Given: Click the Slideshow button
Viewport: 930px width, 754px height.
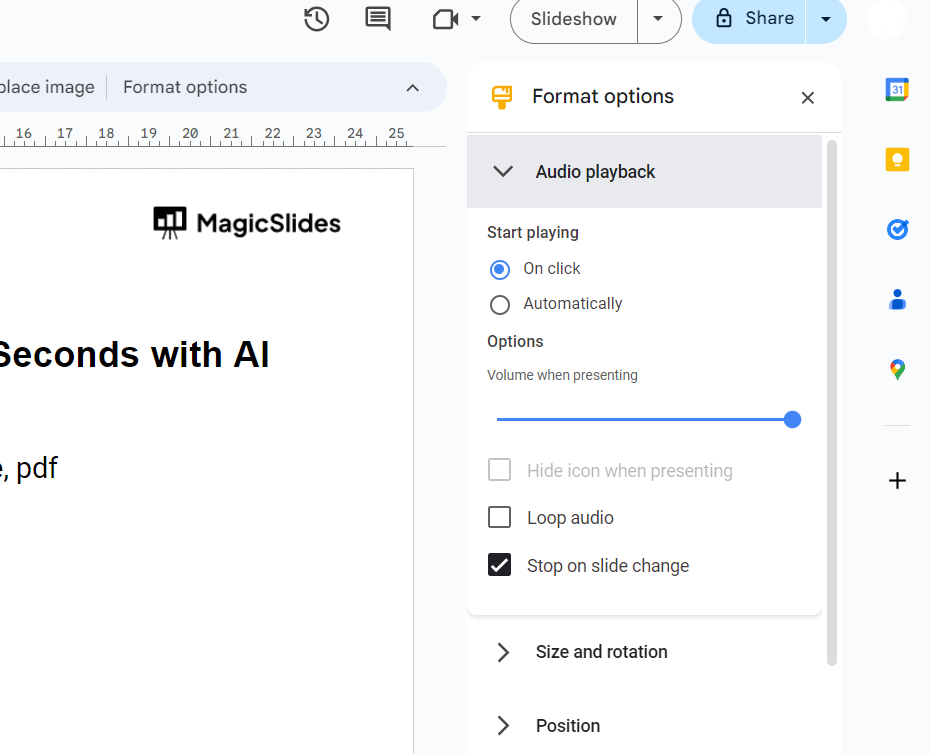Looking at the screenshot, I should click(574, 19).
